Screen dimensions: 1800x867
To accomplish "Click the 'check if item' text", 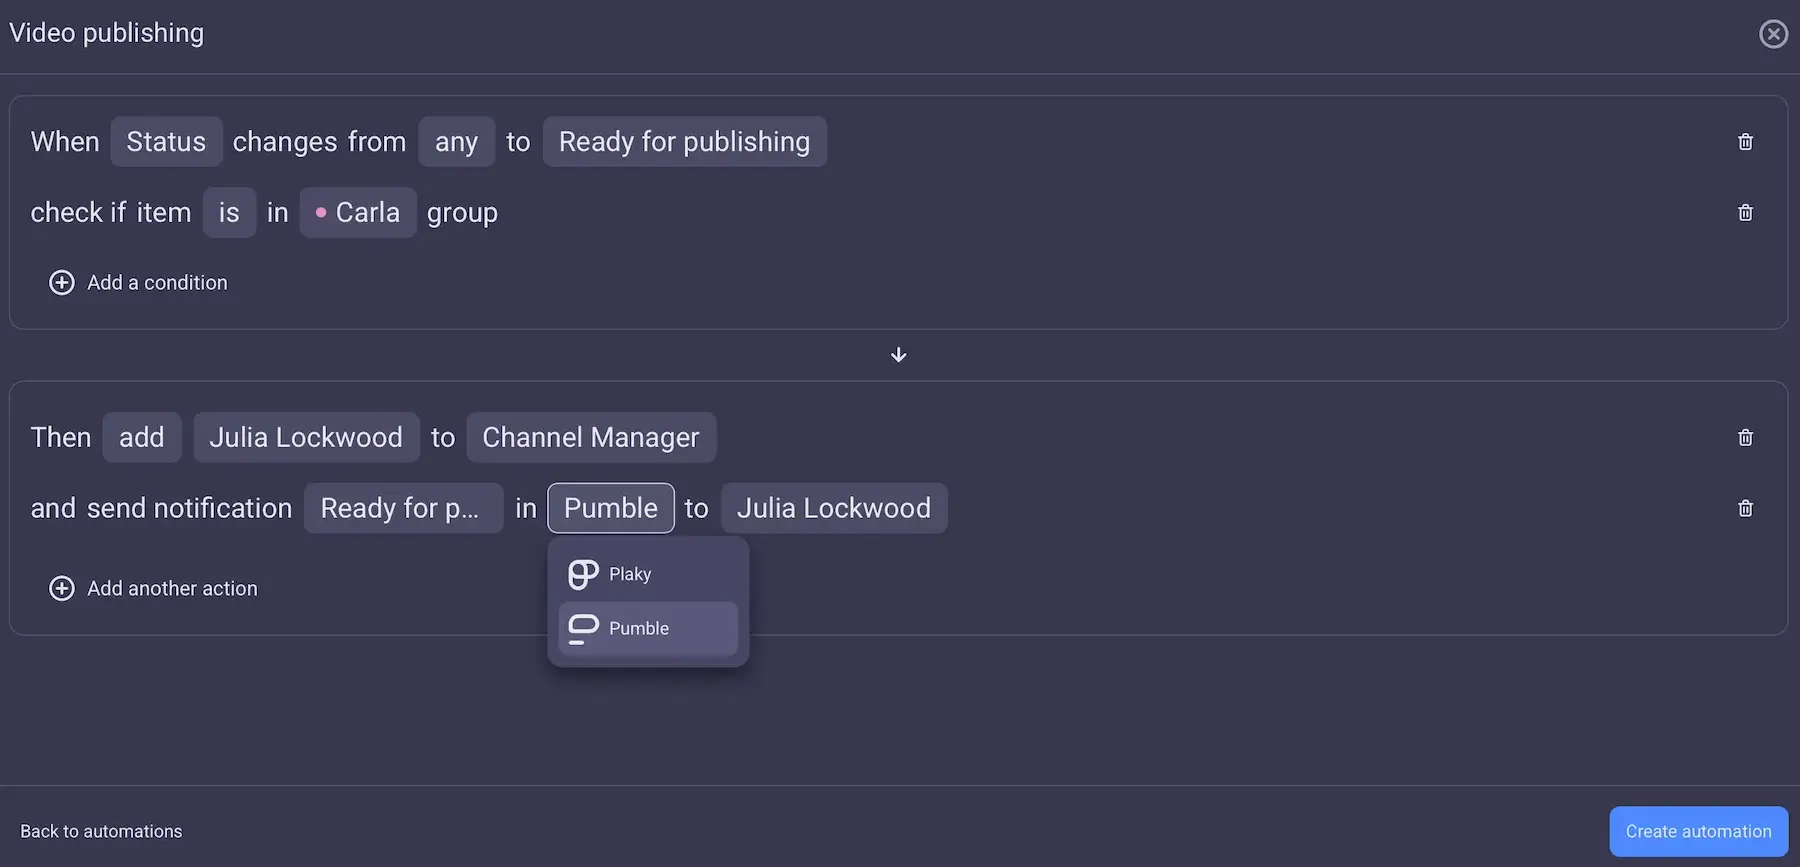I will [x=111, y=212].
